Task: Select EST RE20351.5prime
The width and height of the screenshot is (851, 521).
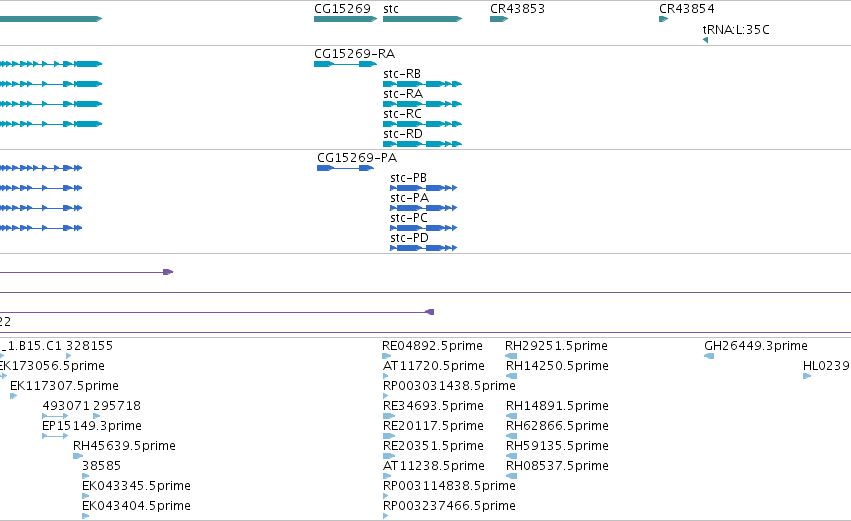Action: [389, 456]
